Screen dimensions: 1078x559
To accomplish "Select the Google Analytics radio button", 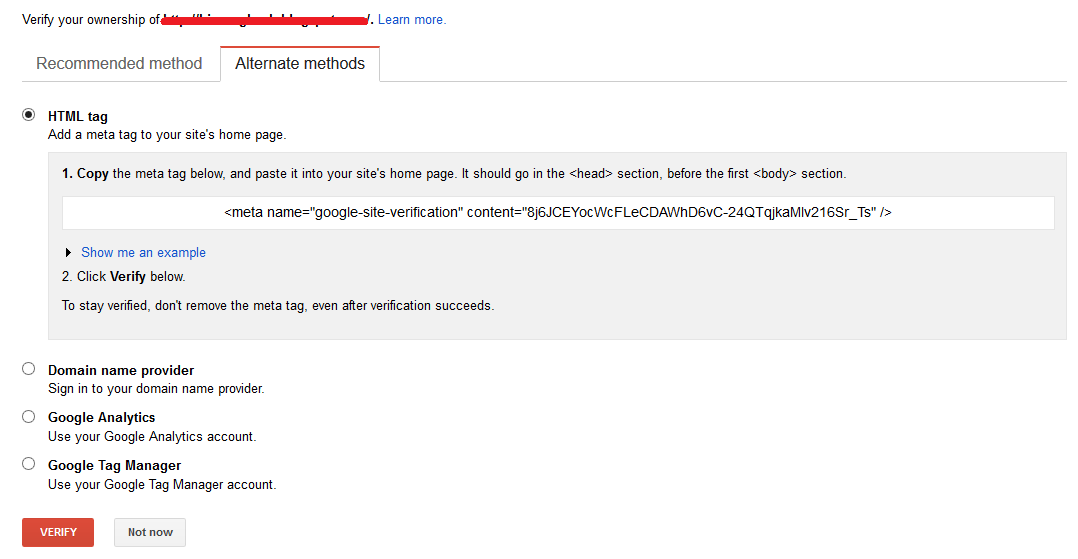I will 28,417.
